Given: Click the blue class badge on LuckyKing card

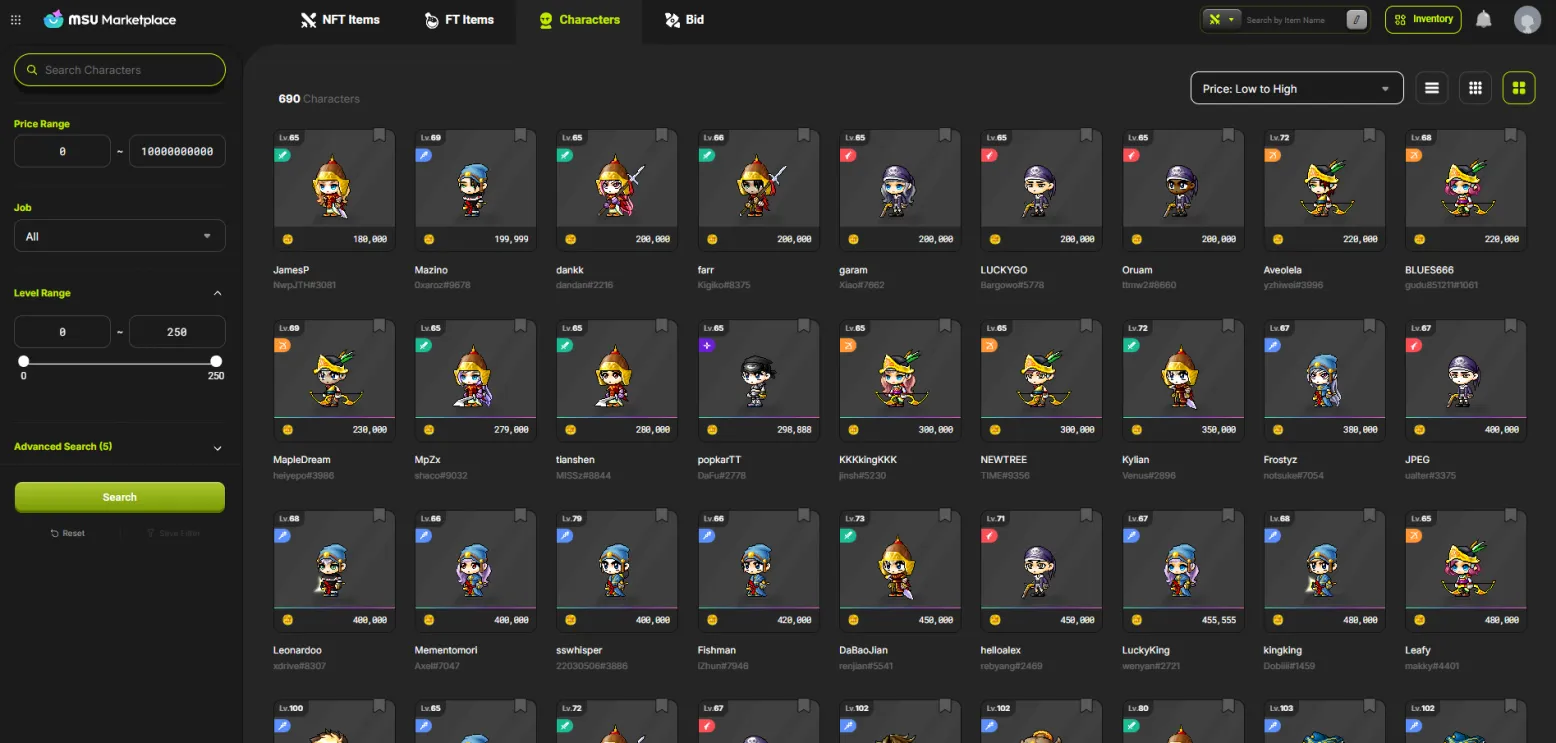Looking at the screenshot, I should coord(1131,536).
